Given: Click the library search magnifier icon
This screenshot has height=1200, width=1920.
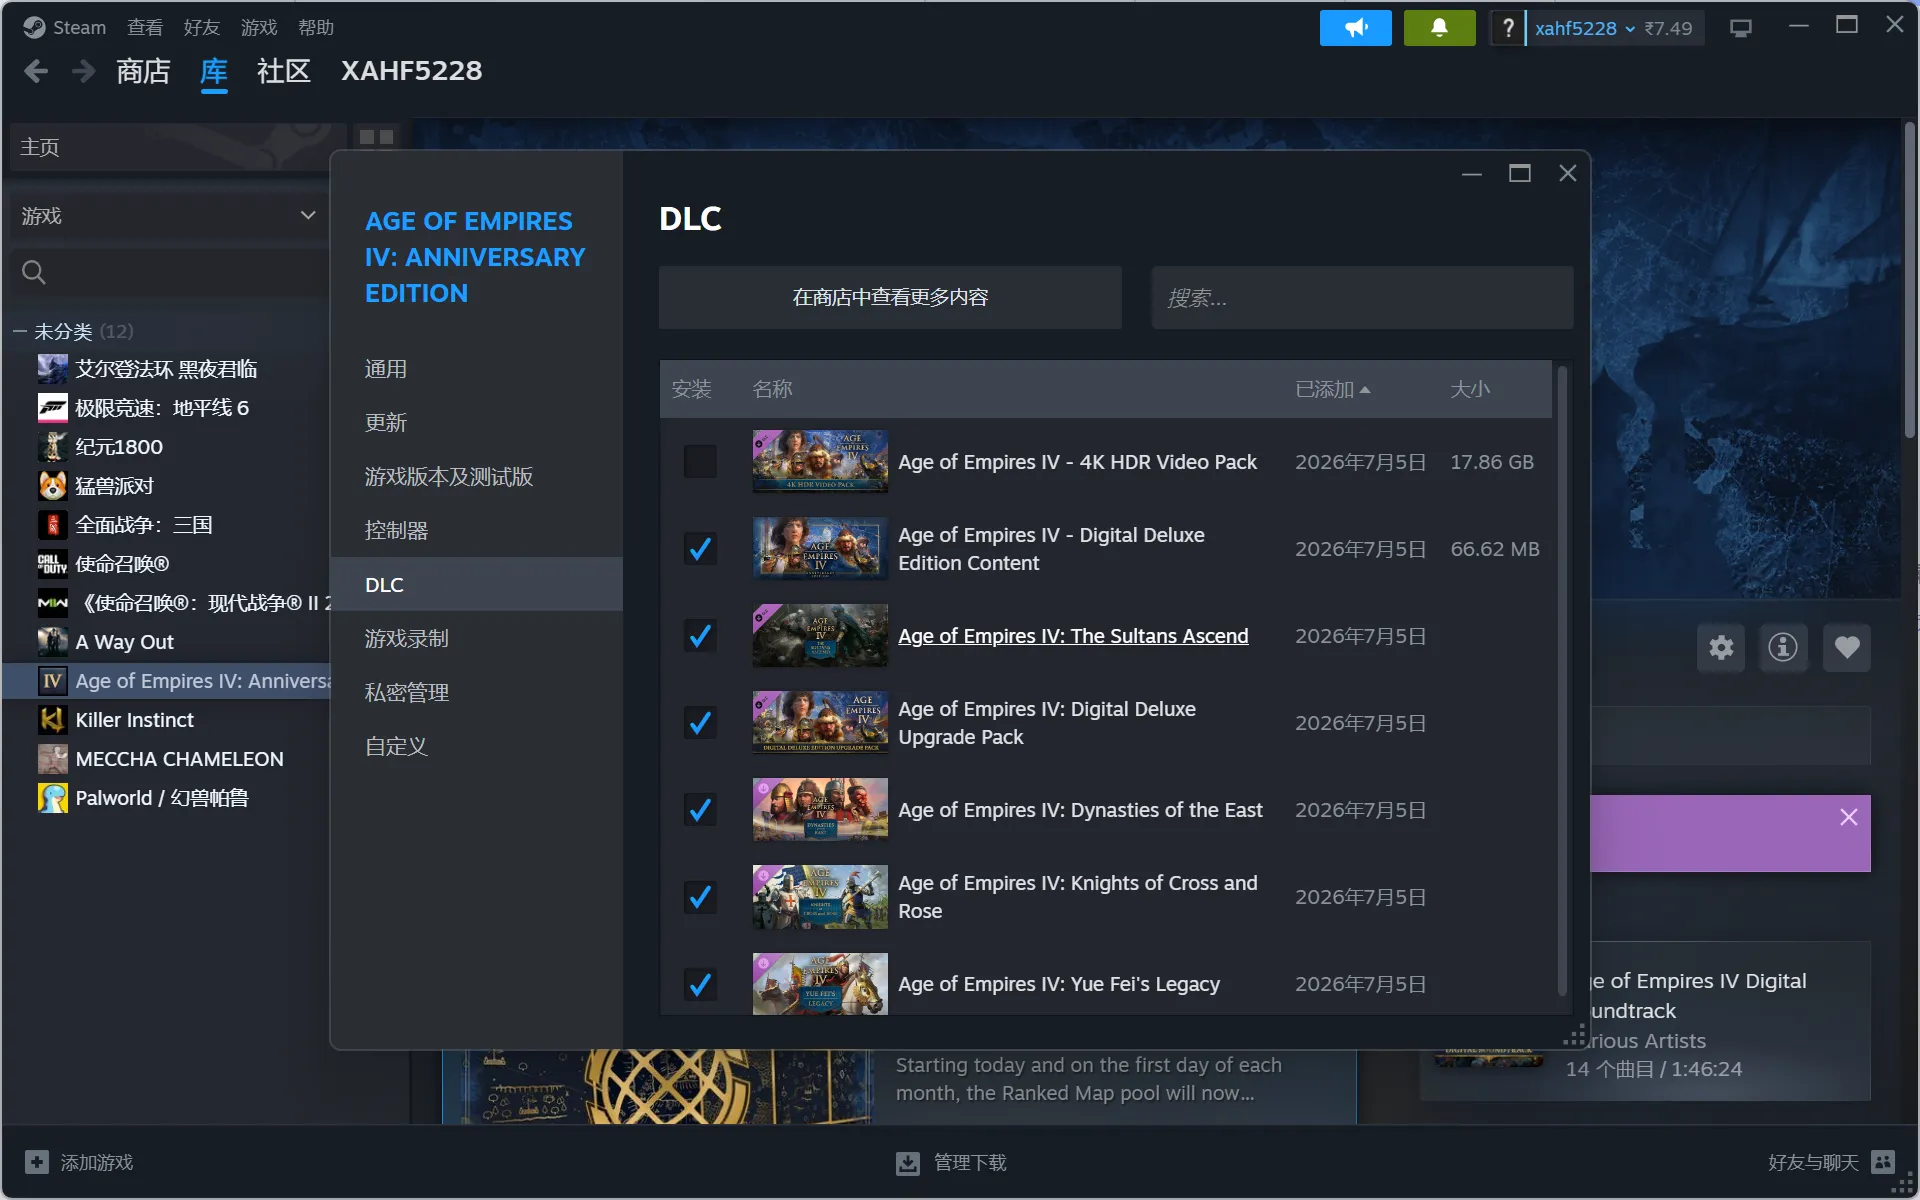Looking at the screenshot, I should click(x=34, y=272).
